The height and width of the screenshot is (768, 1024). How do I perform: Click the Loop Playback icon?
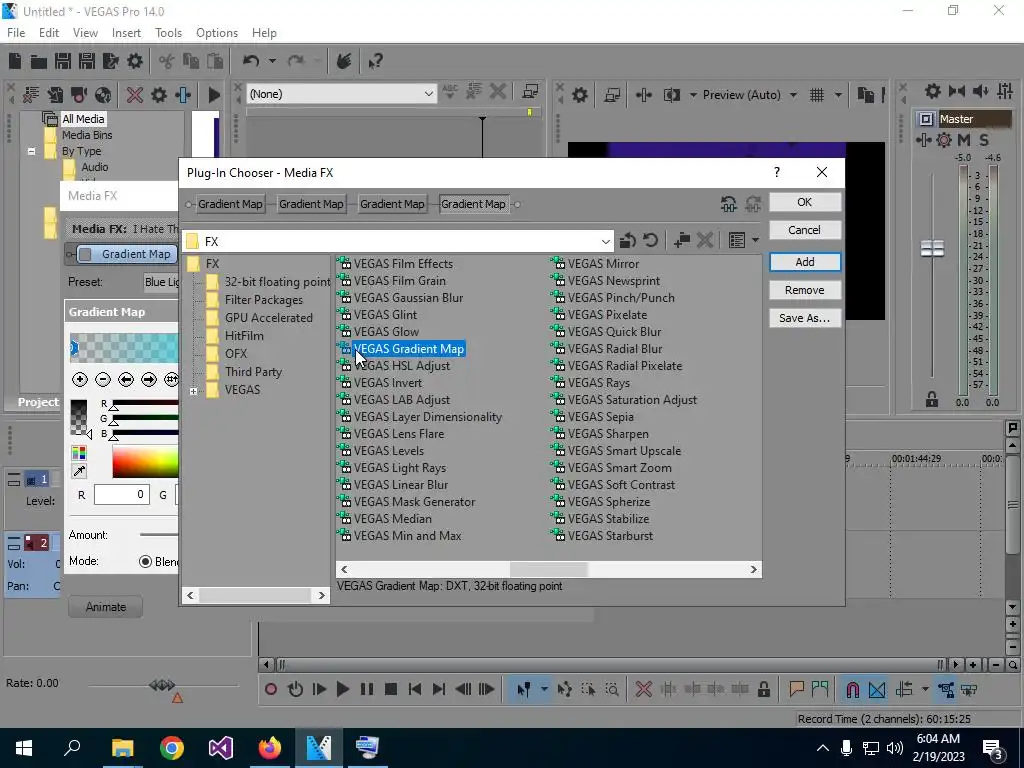click(295, 689)
